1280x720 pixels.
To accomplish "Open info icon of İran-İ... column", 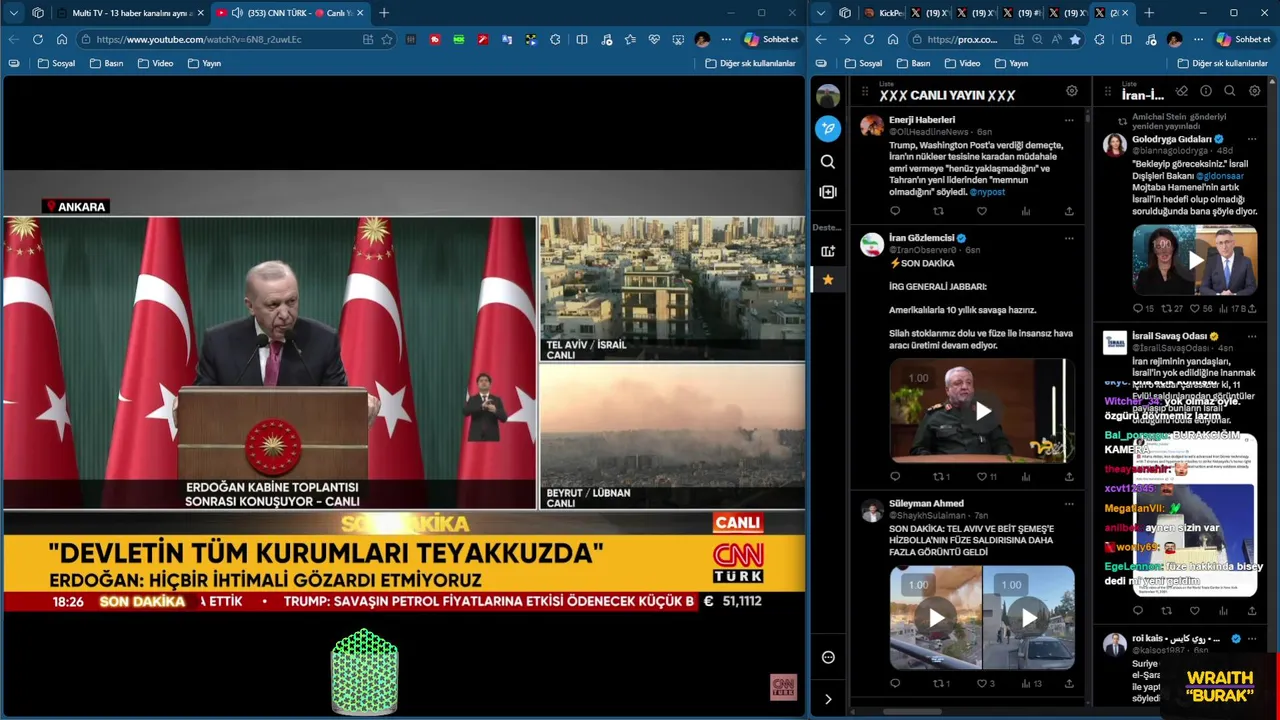I will click(1206, 91).
